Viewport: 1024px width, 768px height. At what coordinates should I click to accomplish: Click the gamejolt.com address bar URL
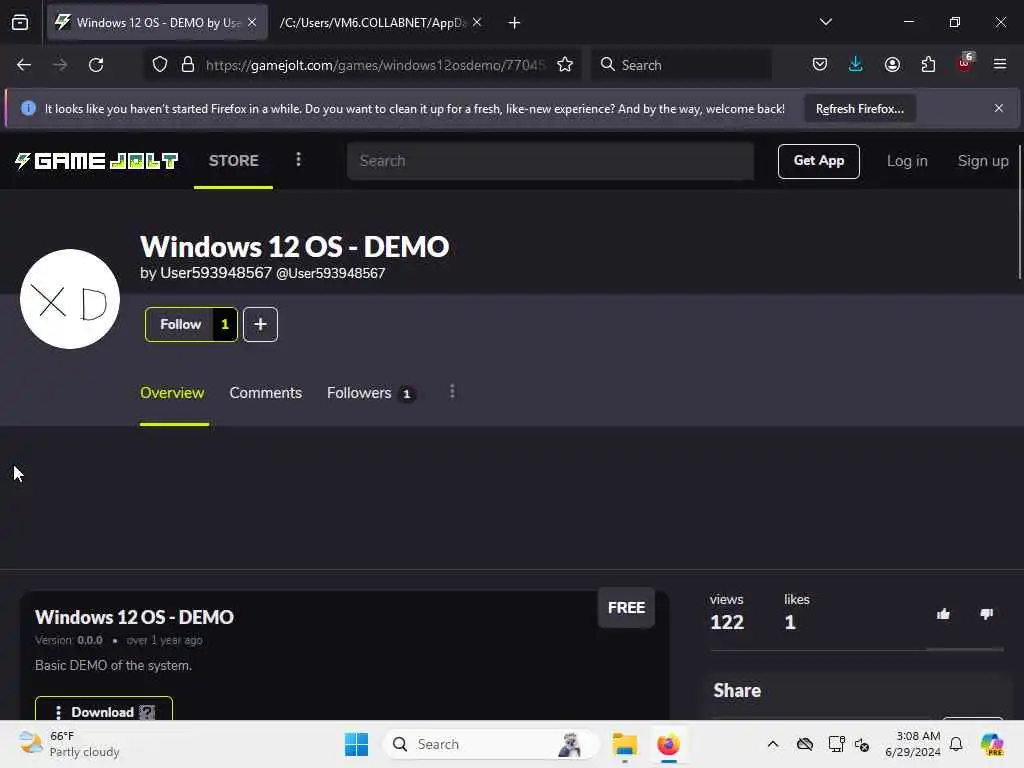tap(374, 65)
